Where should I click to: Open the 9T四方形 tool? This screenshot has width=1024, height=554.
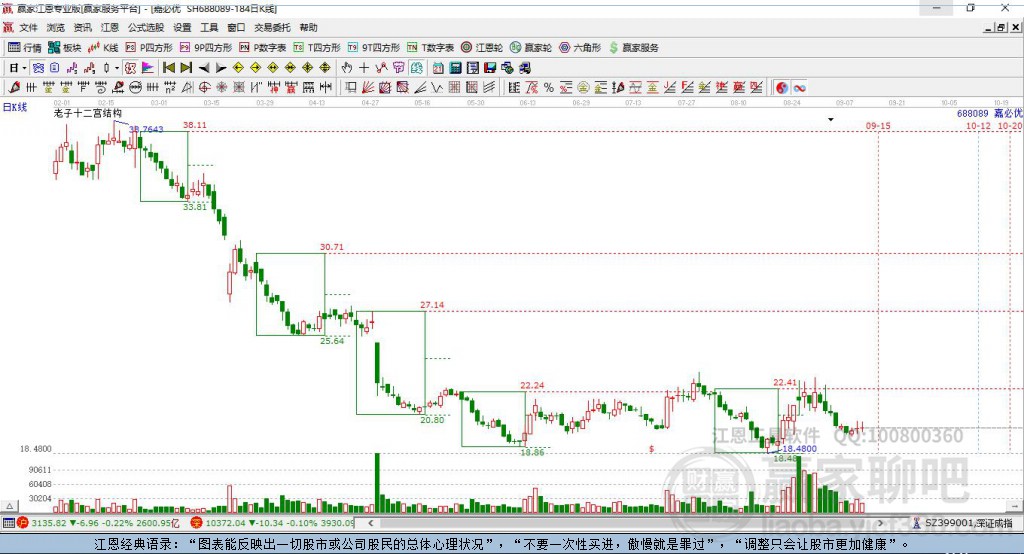point(374,48)
